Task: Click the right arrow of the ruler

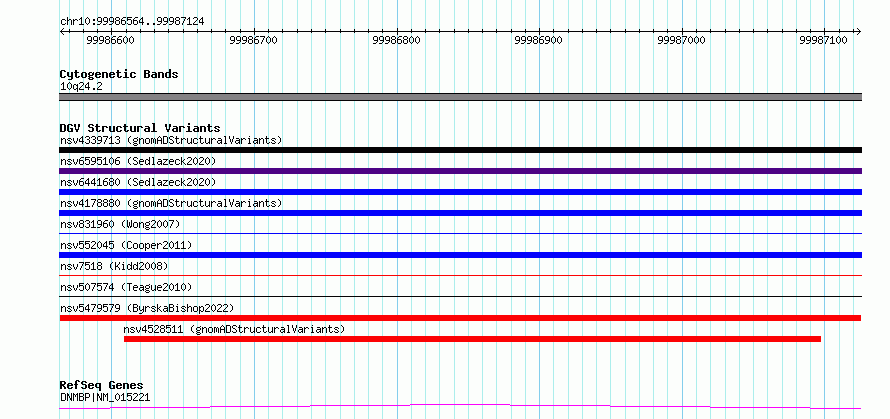Action: coord(858,31)
